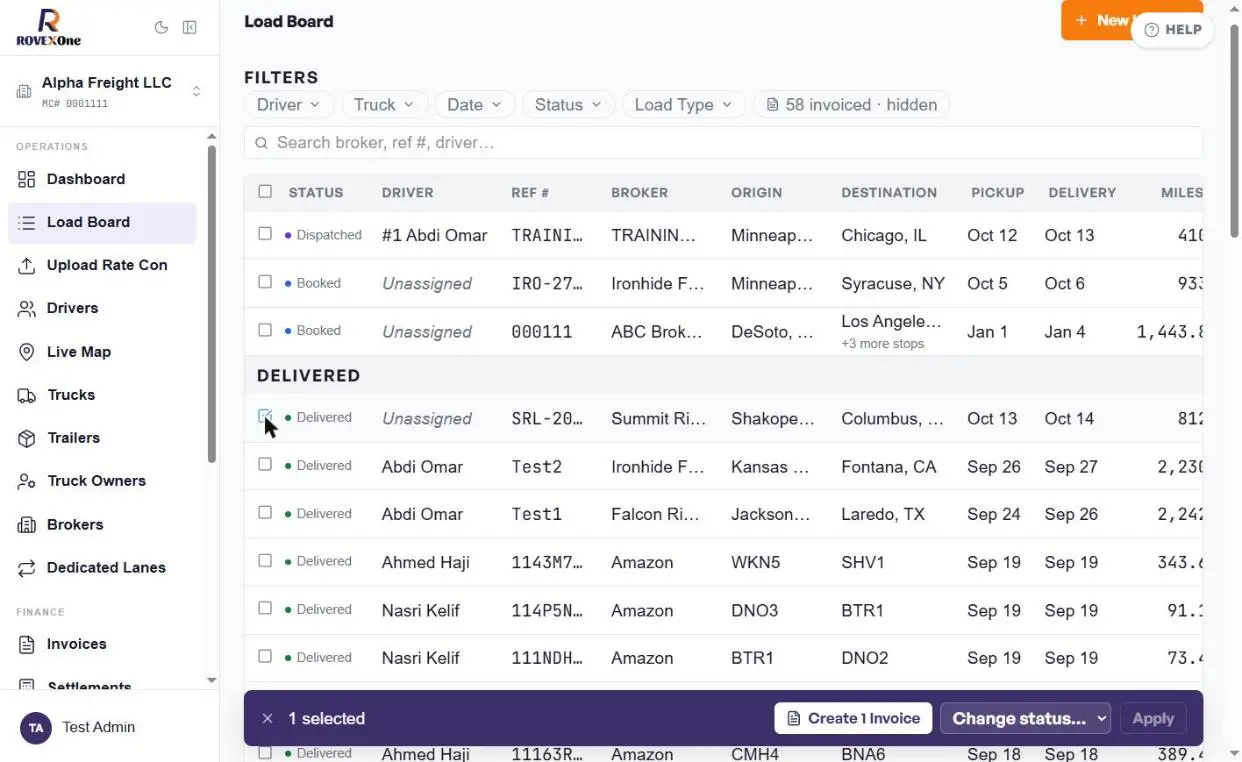Click Live Map pin icon
Viewport: 1242px width, 762px height.
coord(27,352)
